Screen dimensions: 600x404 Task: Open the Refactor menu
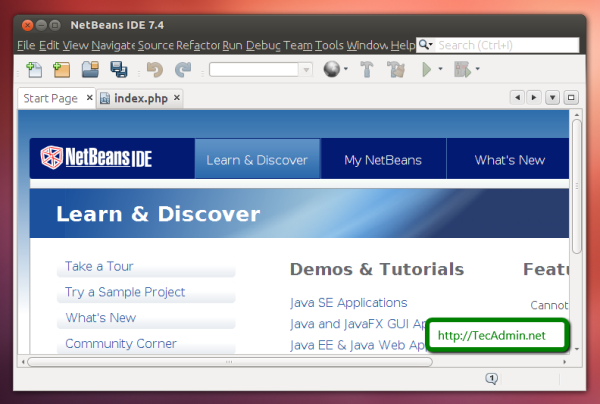coord(197,45)
